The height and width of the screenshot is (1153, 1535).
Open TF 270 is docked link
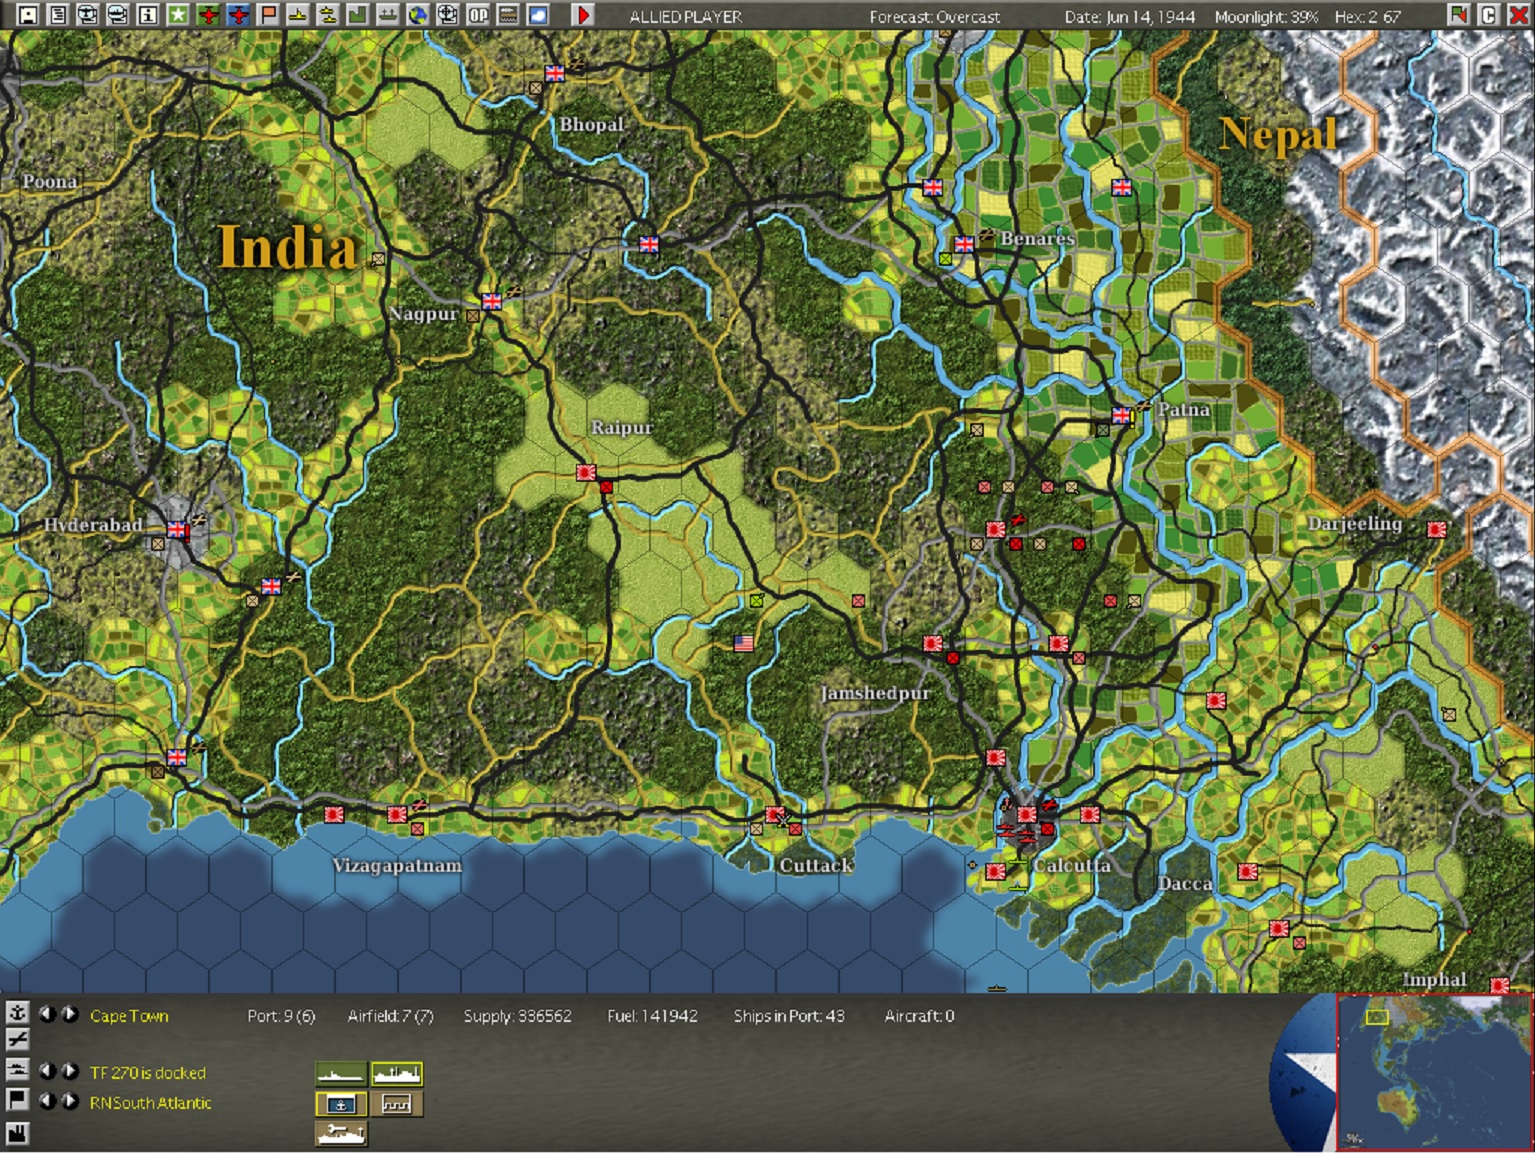148,1073
